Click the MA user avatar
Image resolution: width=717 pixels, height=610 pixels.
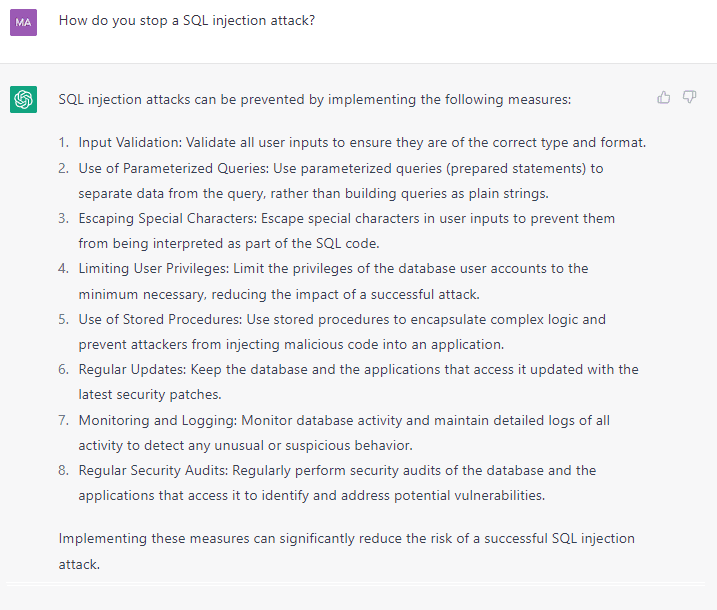click(x=24, y=22)
